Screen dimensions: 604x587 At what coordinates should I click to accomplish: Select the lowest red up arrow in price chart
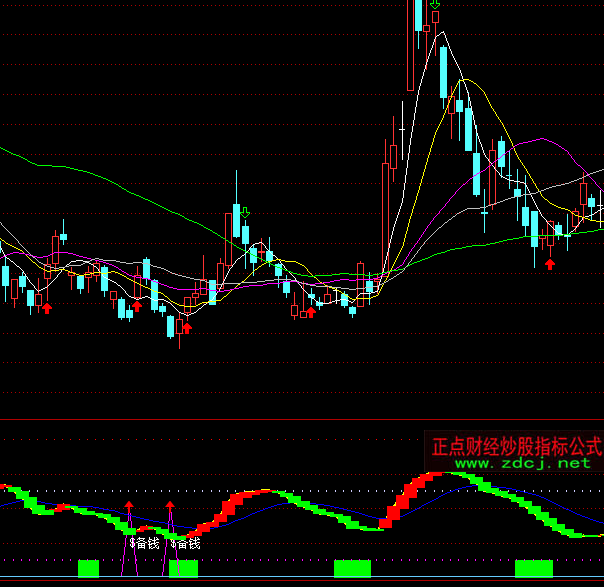point(185,327)
